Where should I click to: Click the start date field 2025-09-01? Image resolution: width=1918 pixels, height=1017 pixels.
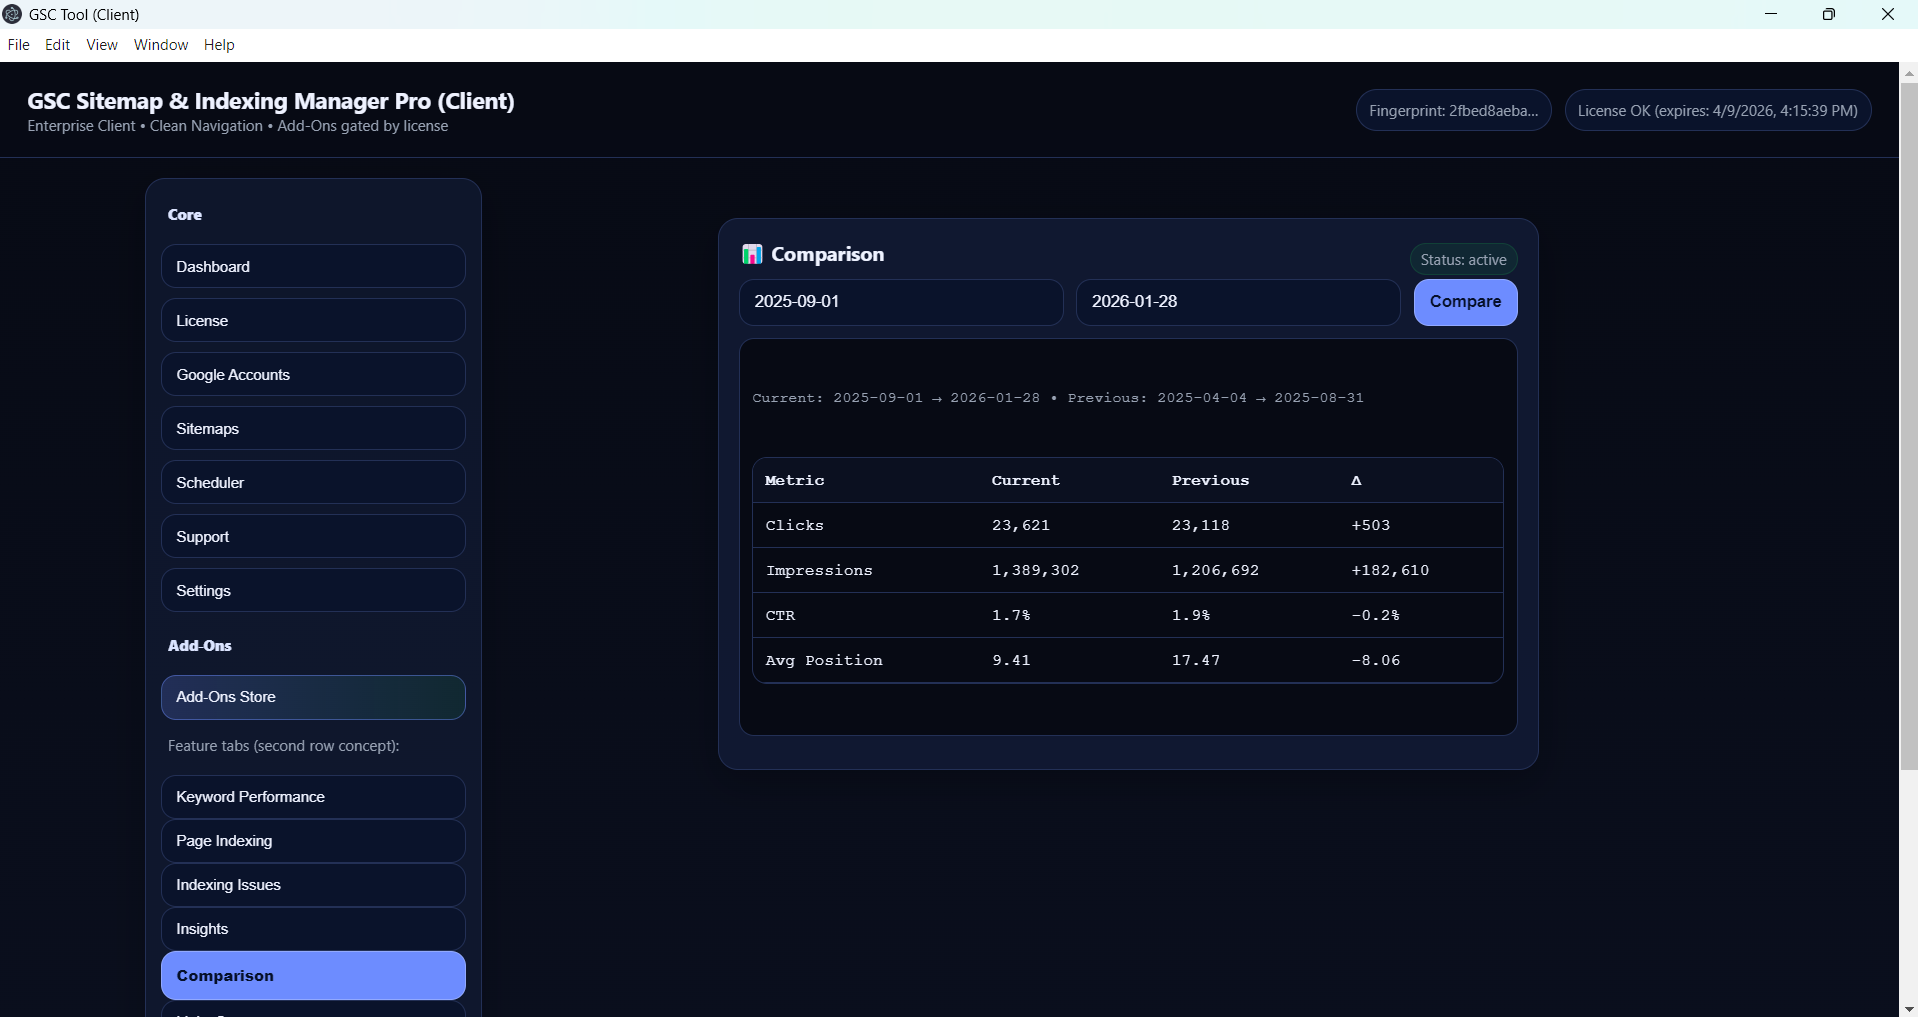(x=900, y=302)
